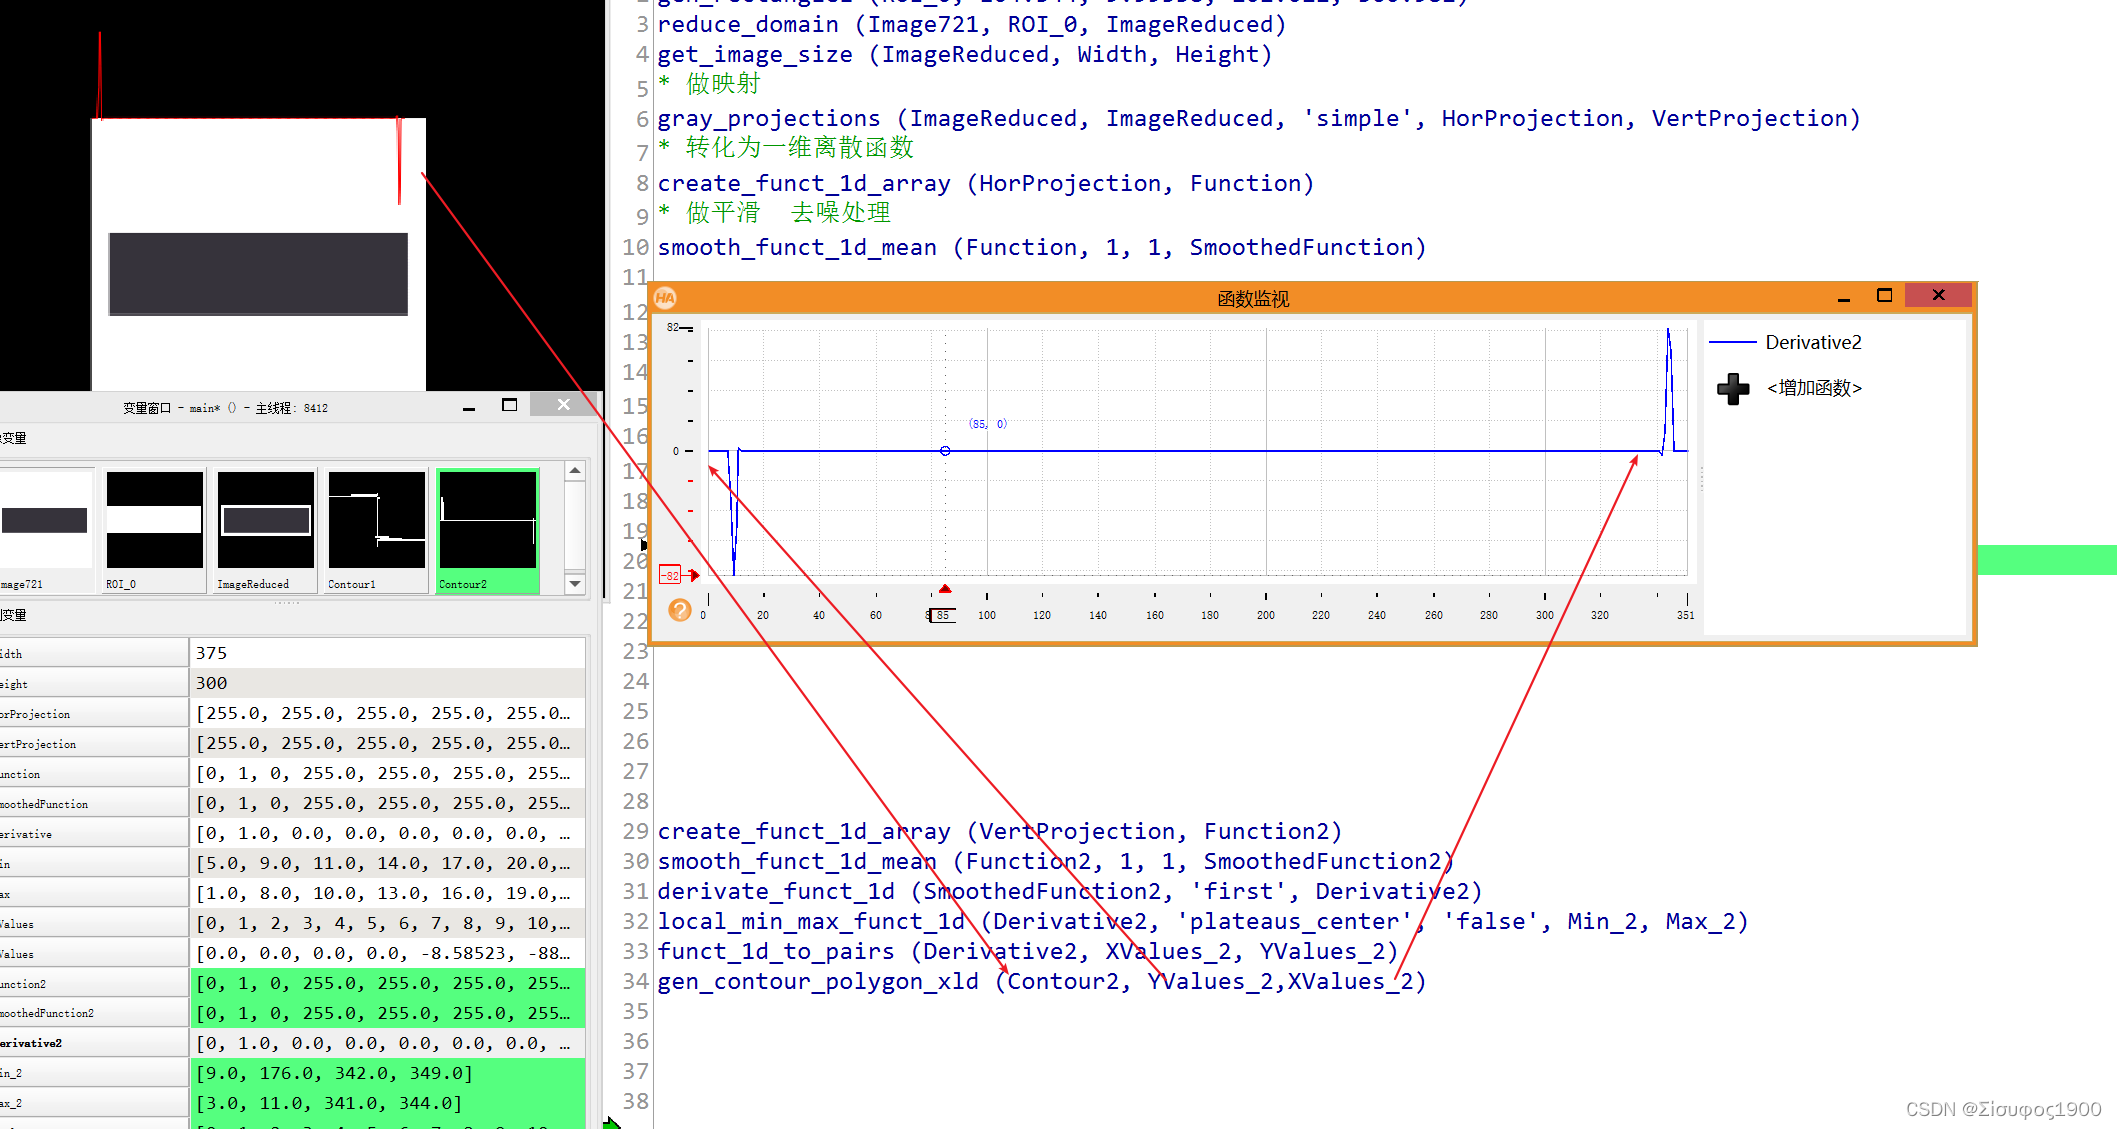
Task: Maximize the variable window
Action: pos(509,405)
